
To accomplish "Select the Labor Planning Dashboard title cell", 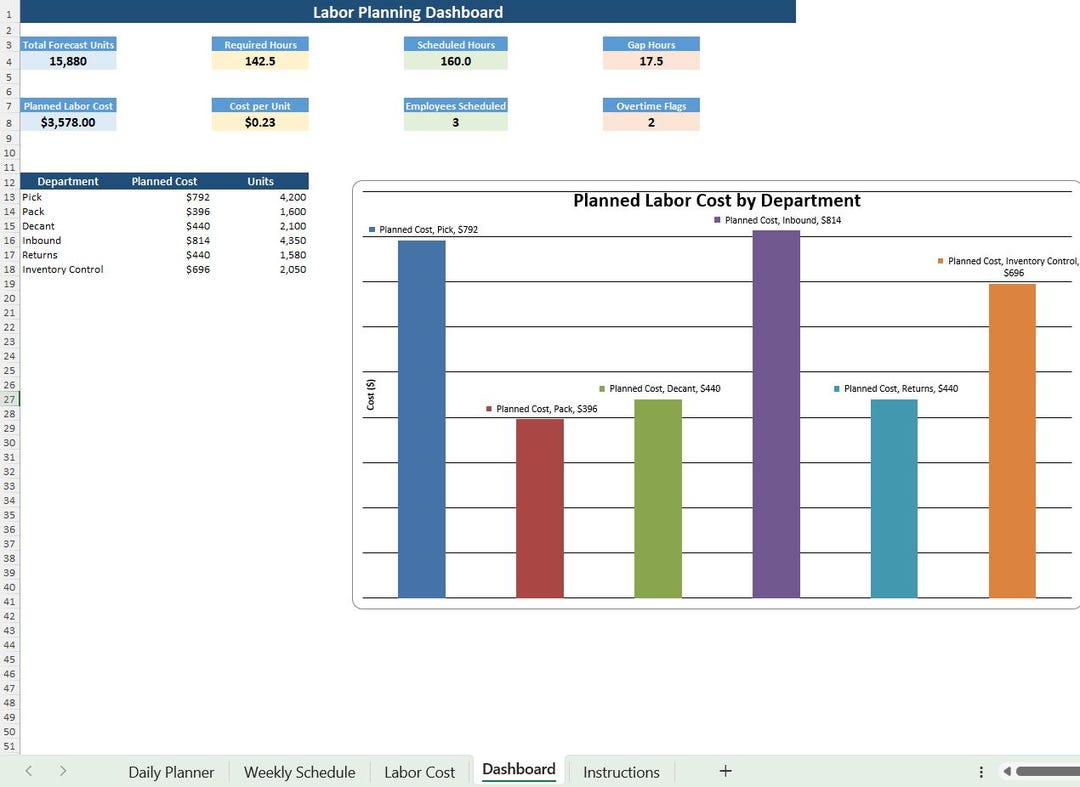I will tap(408, 12).
